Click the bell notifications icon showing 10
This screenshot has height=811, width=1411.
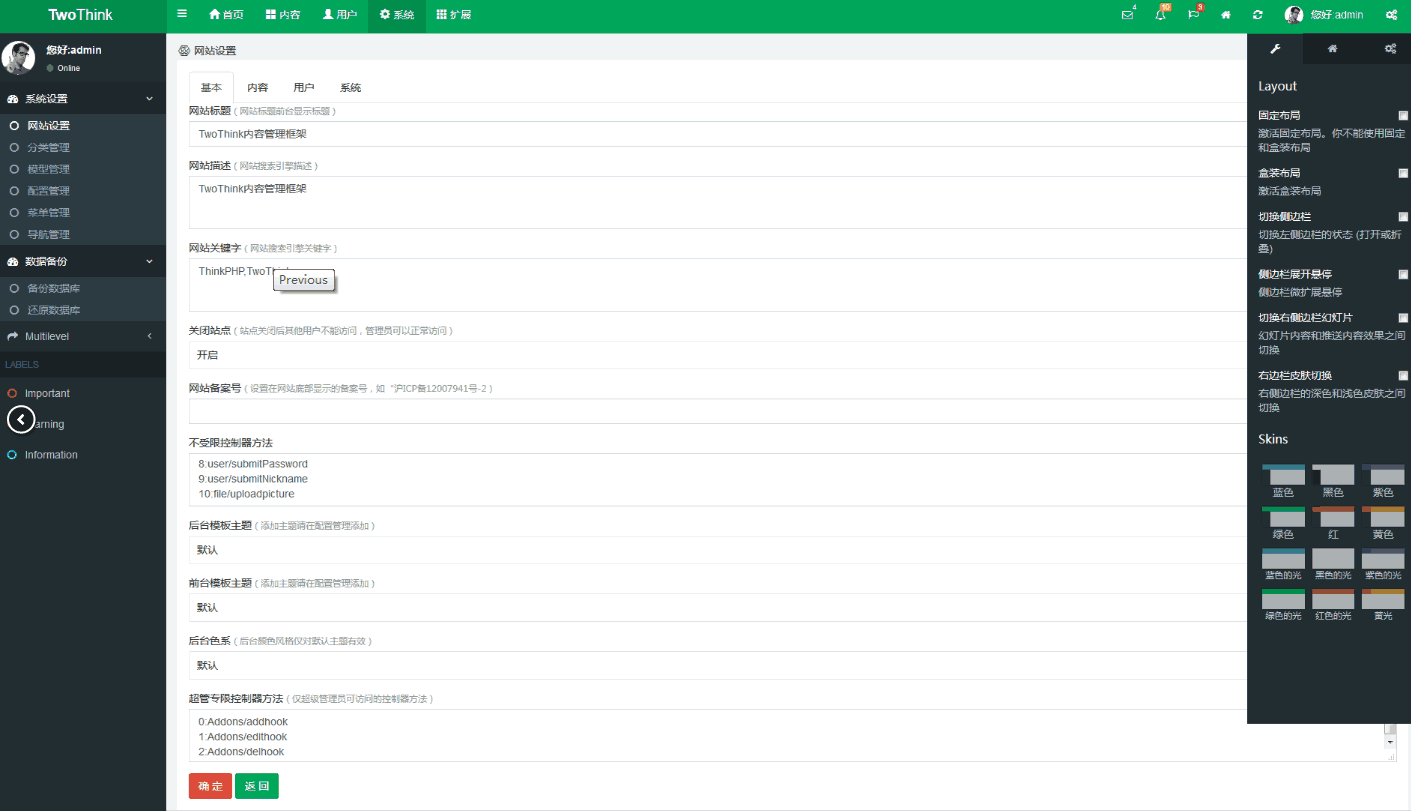point(1158,15)
